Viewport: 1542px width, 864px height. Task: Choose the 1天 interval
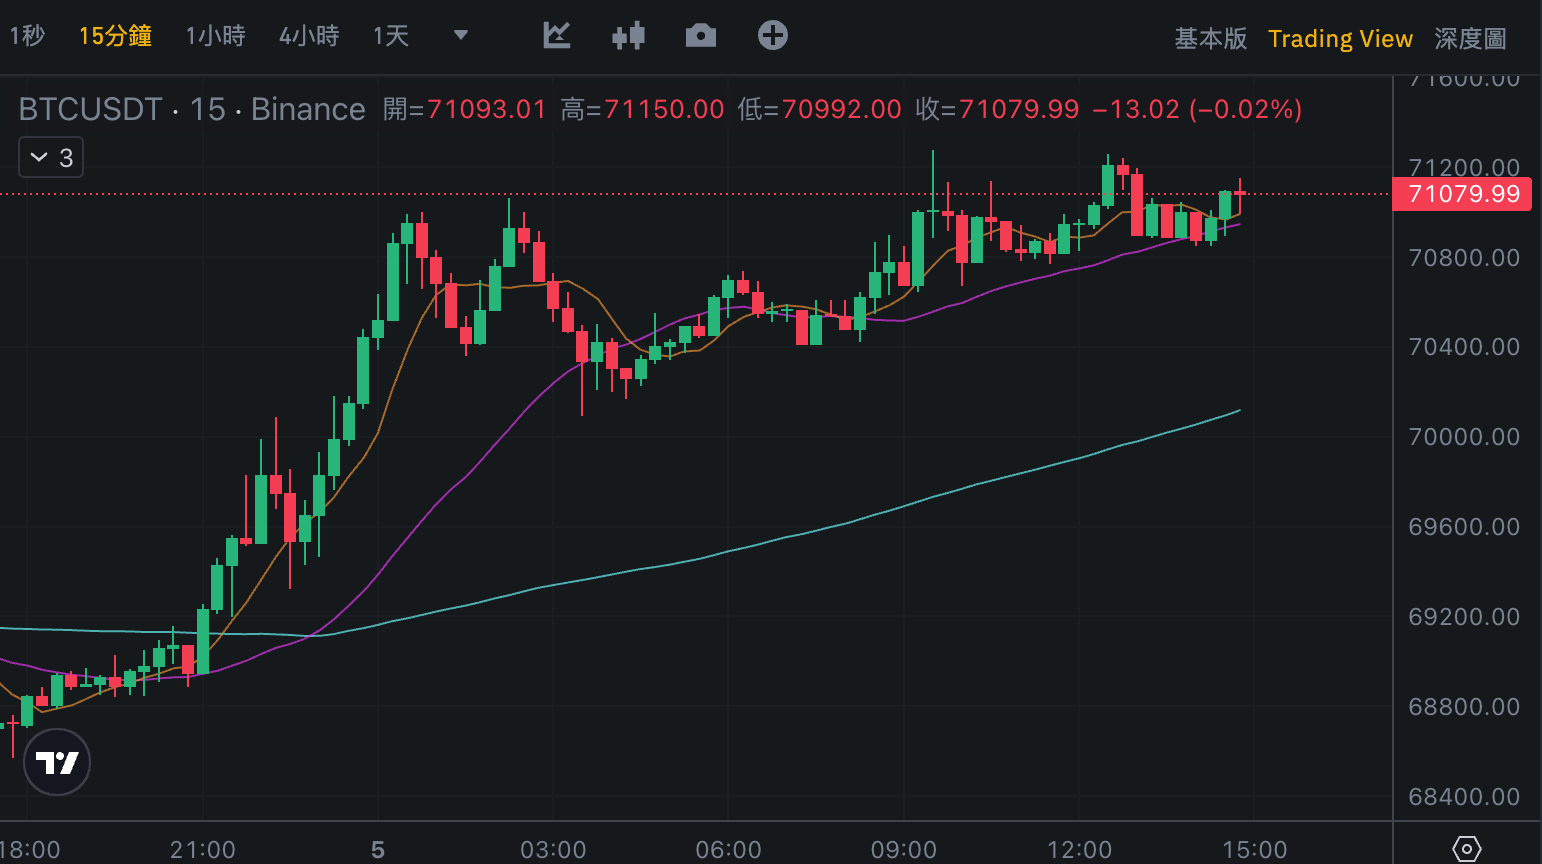391,37
